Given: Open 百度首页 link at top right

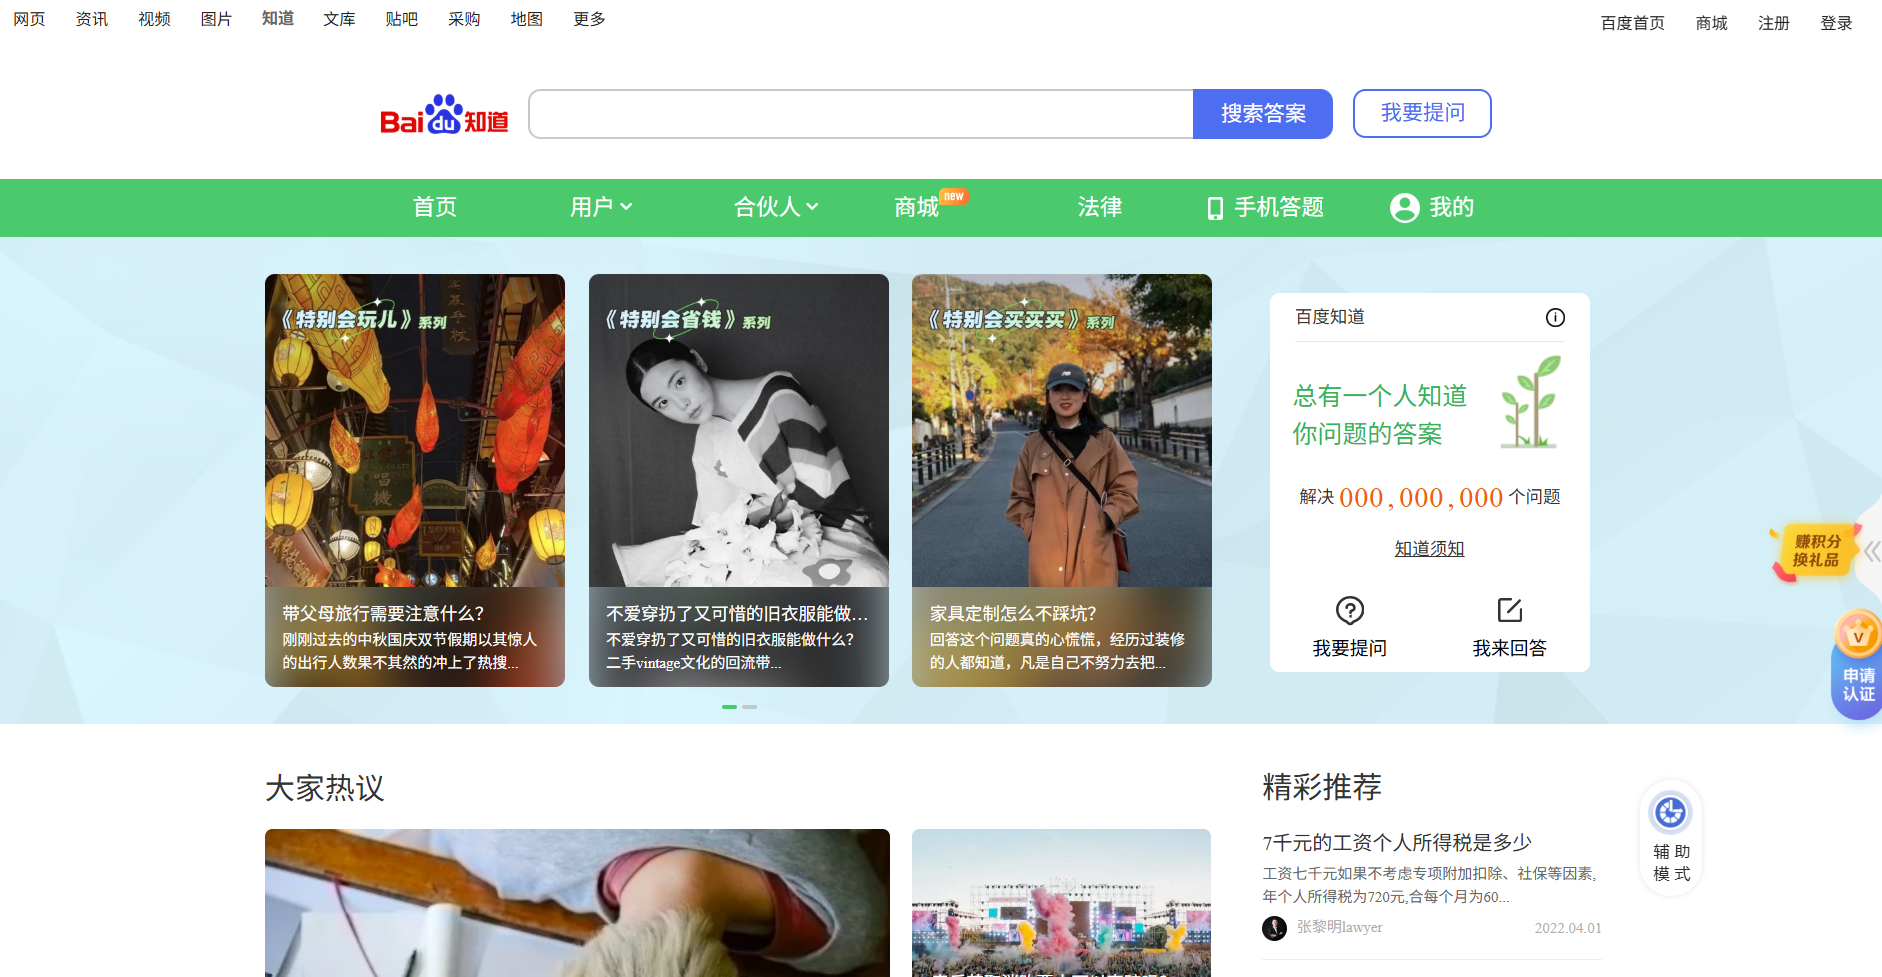Looking at the screenshot, I should point(1633,23).
